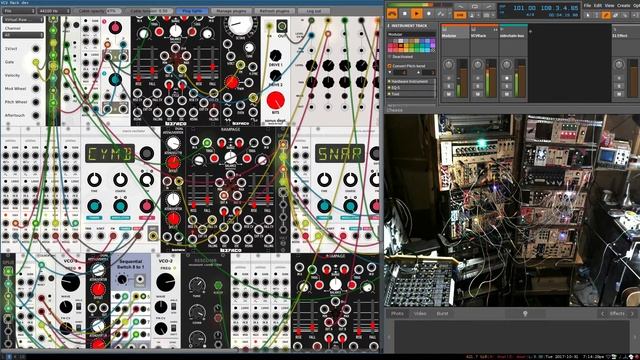
Task: Solo the Modular track
Action: pos(449,86)
